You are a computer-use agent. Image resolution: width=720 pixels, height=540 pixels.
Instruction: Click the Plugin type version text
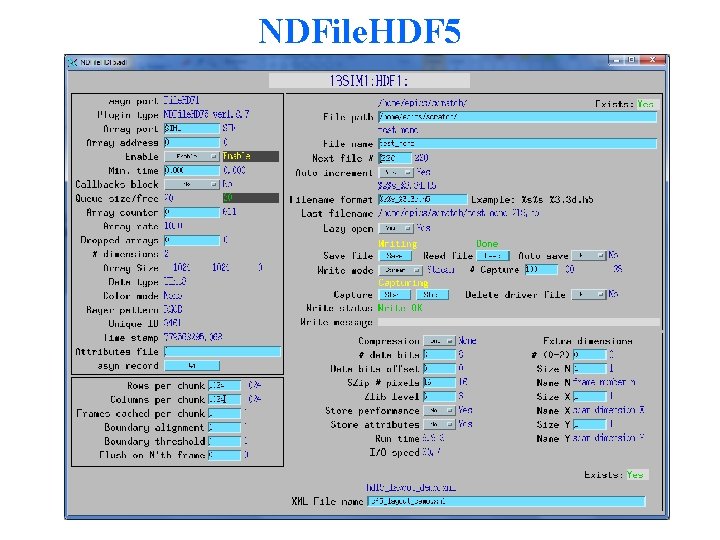coord(207,114)
